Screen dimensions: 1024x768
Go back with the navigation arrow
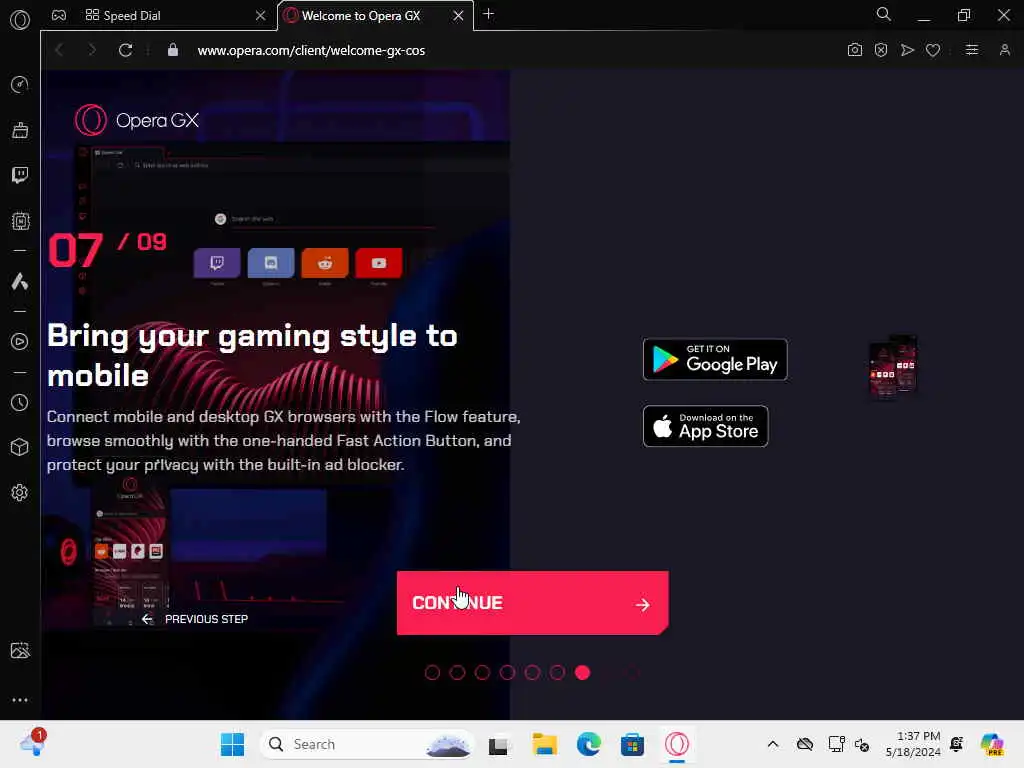click(x=59, y=50)
